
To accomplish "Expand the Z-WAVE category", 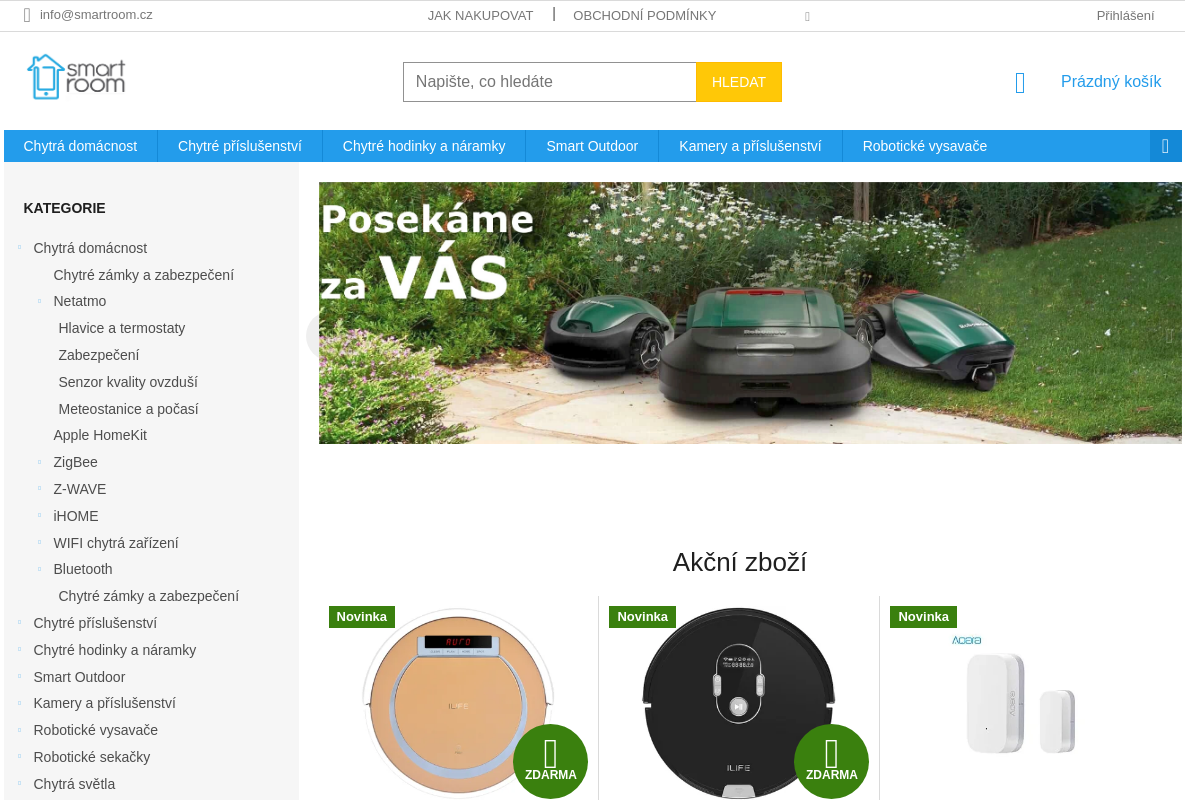I will coord(40,489).
